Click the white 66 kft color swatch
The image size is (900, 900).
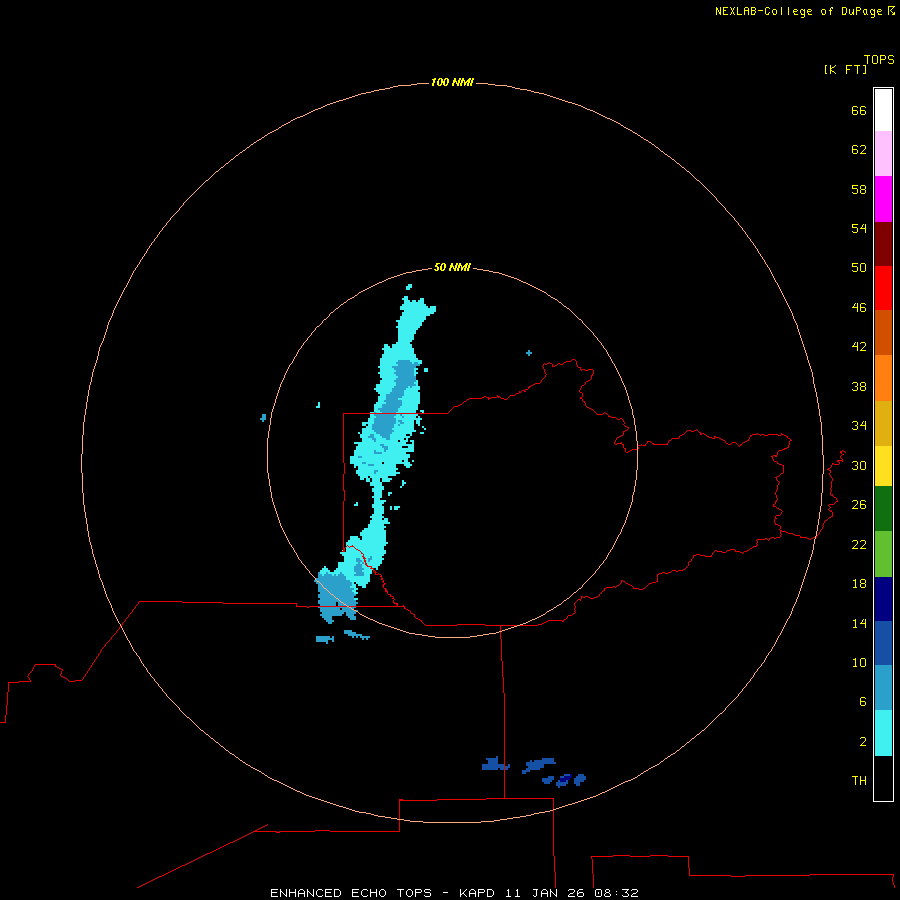[883, 110]
